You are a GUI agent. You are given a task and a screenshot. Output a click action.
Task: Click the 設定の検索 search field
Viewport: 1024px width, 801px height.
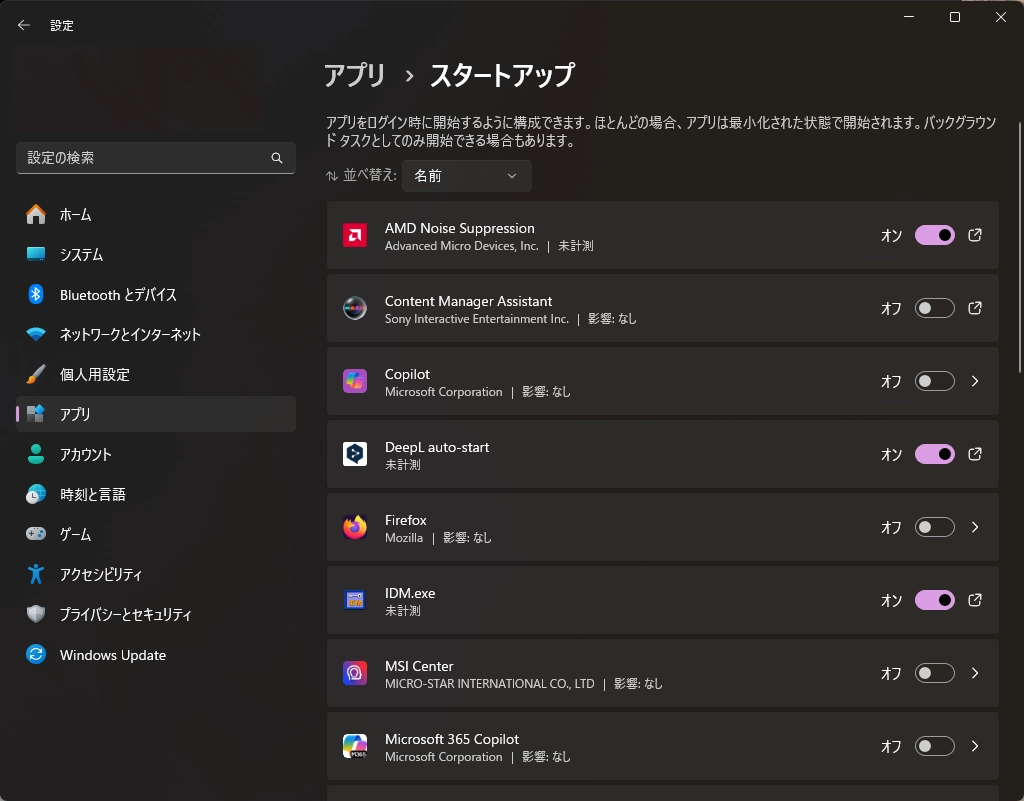pos(156,158)
